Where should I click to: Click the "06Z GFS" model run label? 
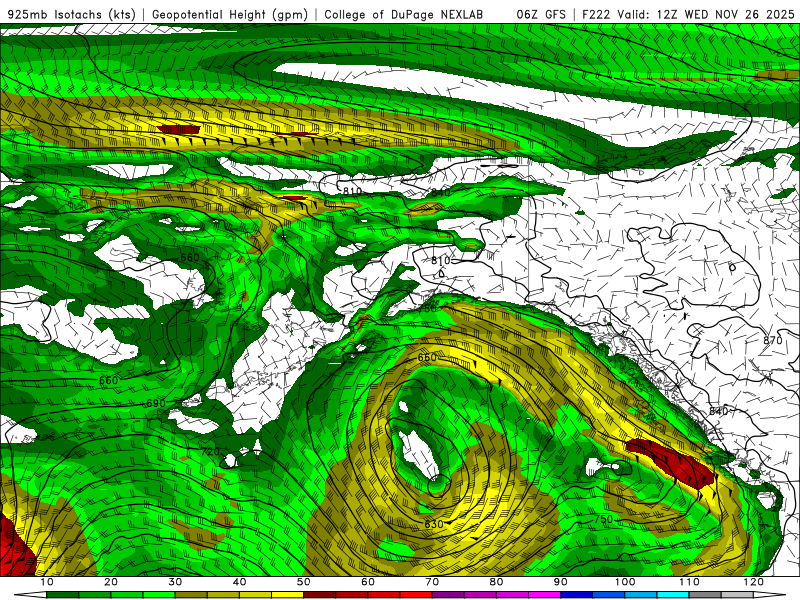coord(541,14)
